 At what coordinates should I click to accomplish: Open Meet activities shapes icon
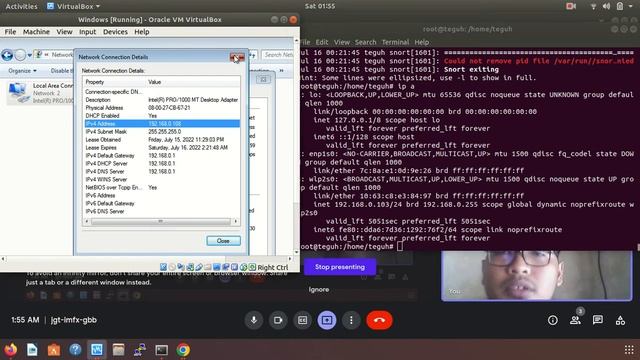click(620, 320)
